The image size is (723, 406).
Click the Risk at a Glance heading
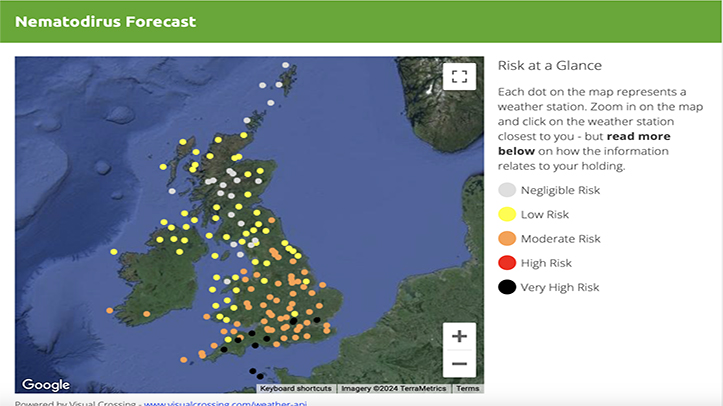point(549,66)
